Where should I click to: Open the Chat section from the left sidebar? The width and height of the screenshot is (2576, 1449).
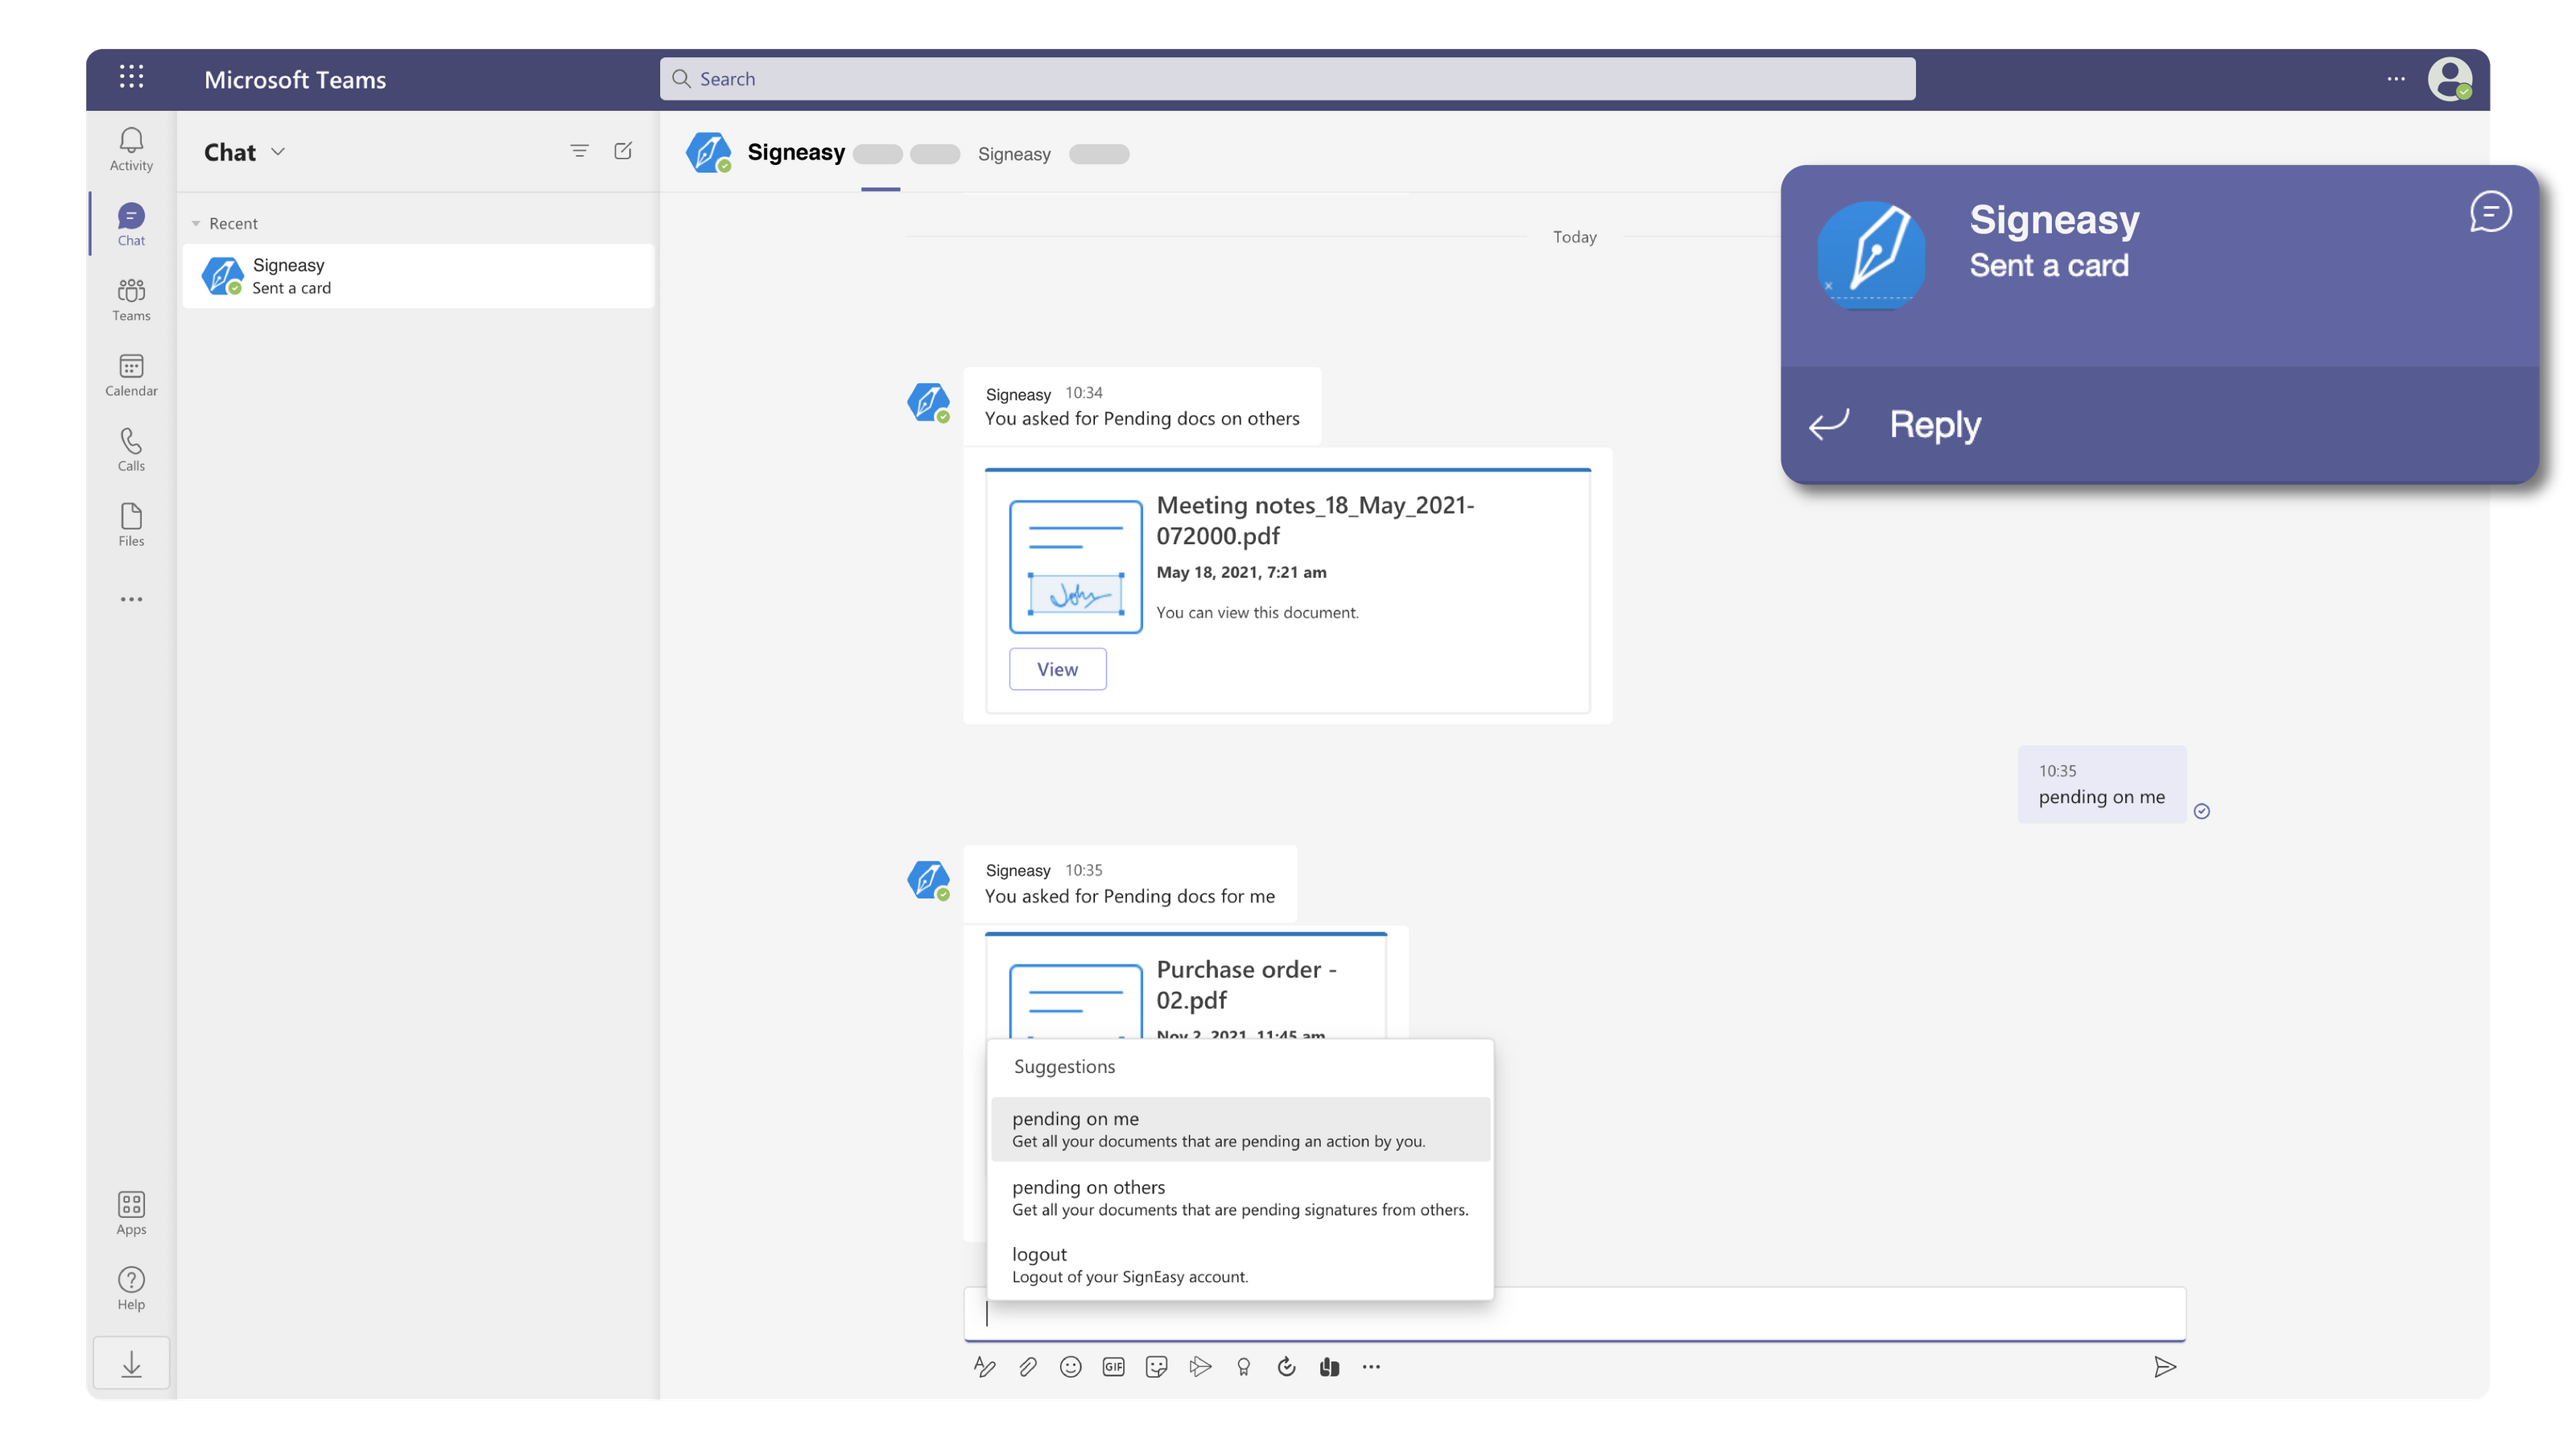(x=131, y=222)
